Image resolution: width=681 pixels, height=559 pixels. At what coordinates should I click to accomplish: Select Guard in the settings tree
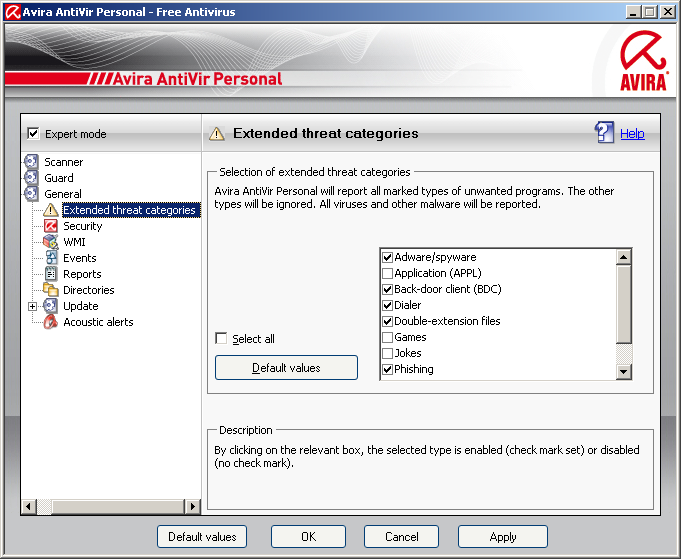(59, 178)
